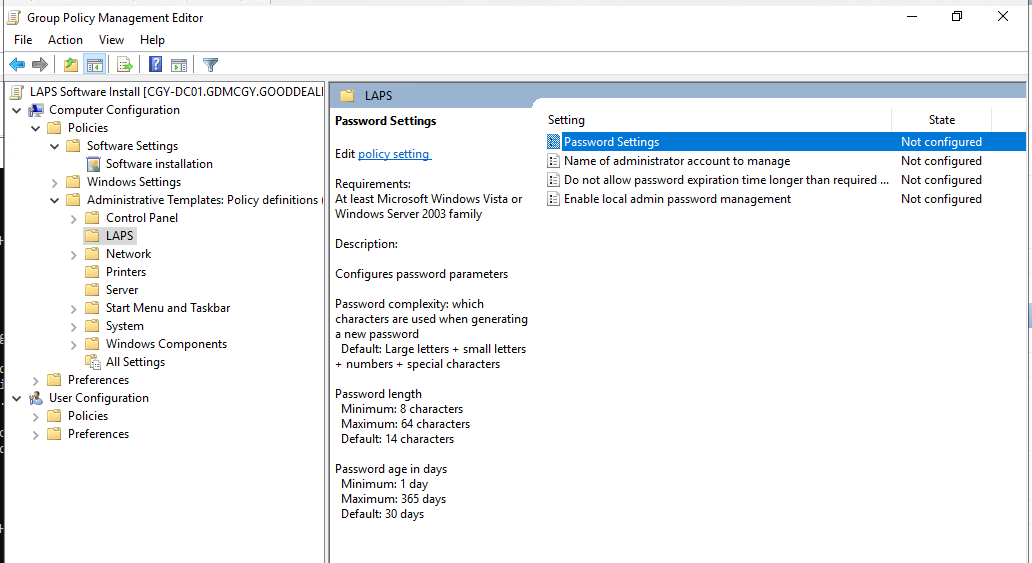Viewport: 1032px width, 563px height.
Task: Click the Printers folder icon in tree
Action: [93, 272]
